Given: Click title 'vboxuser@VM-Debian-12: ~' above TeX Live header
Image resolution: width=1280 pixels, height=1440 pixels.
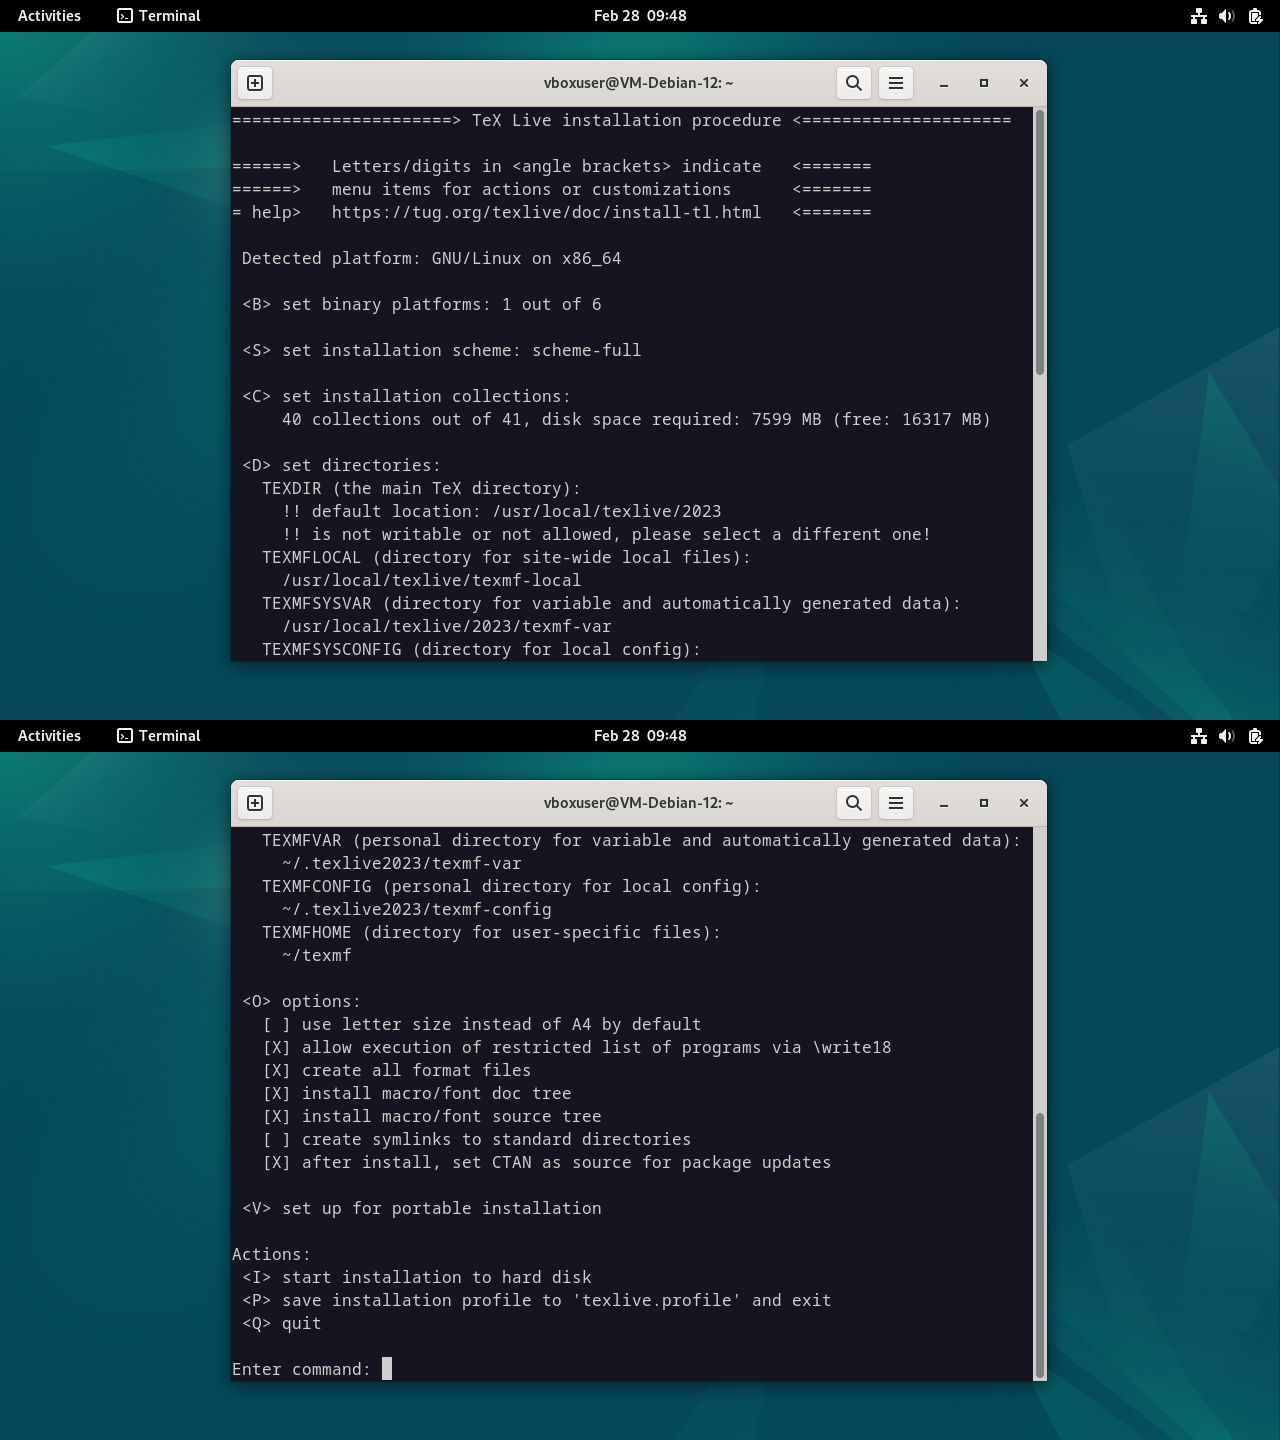Looking at the screenshot, I should [x=639, y=83].
